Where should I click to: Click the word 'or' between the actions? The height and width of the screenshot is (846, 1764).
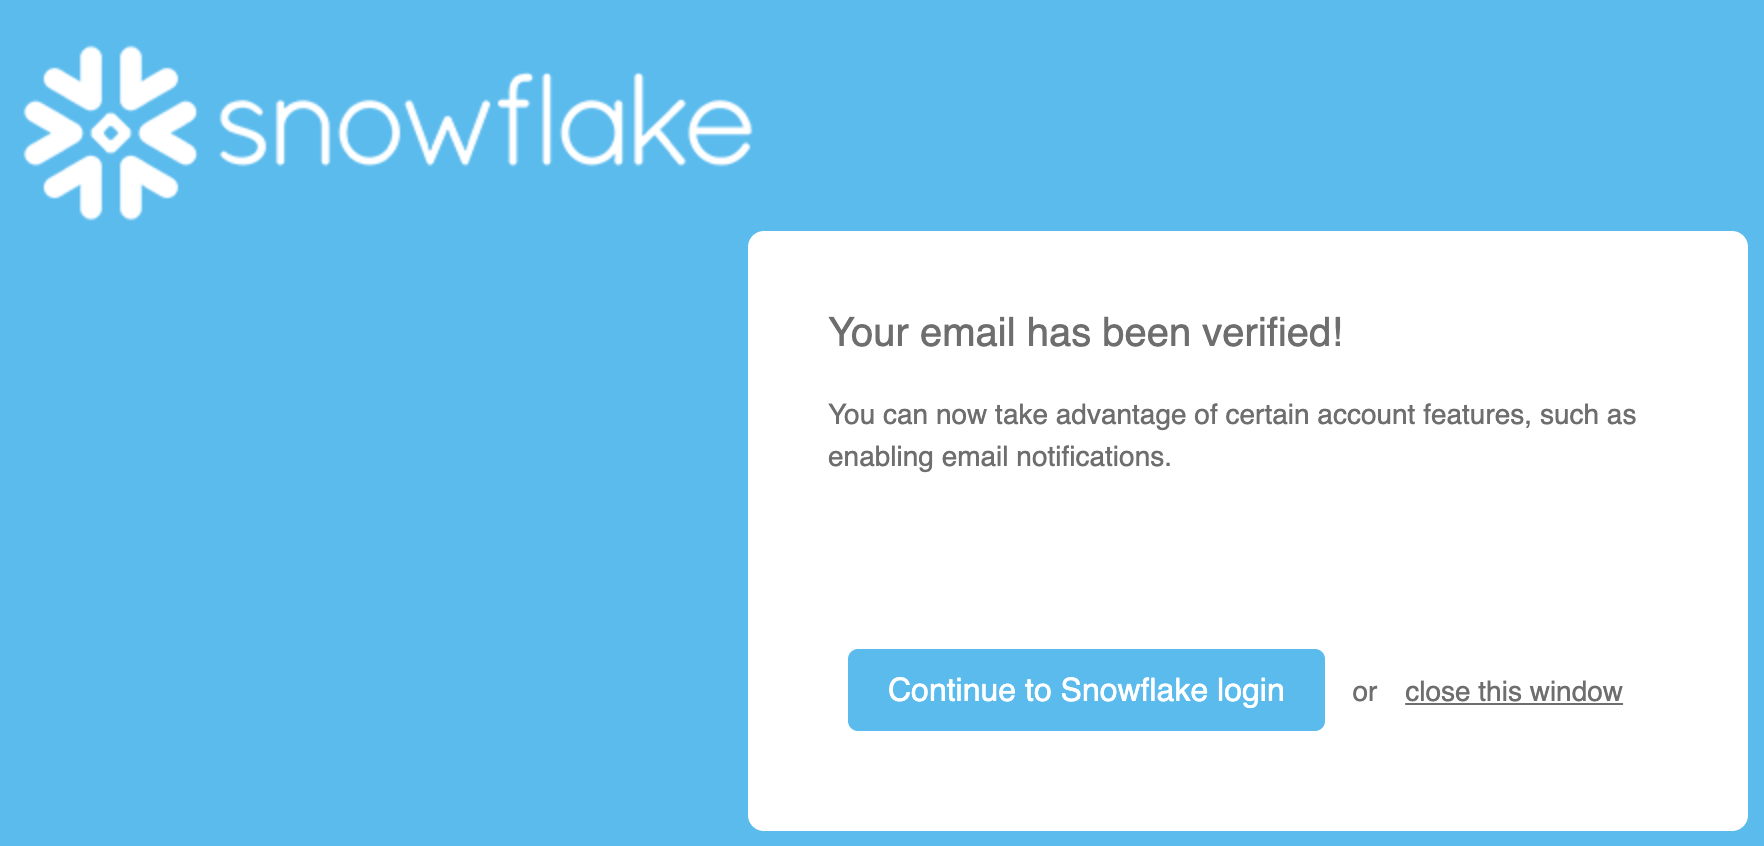[1365, 692]
